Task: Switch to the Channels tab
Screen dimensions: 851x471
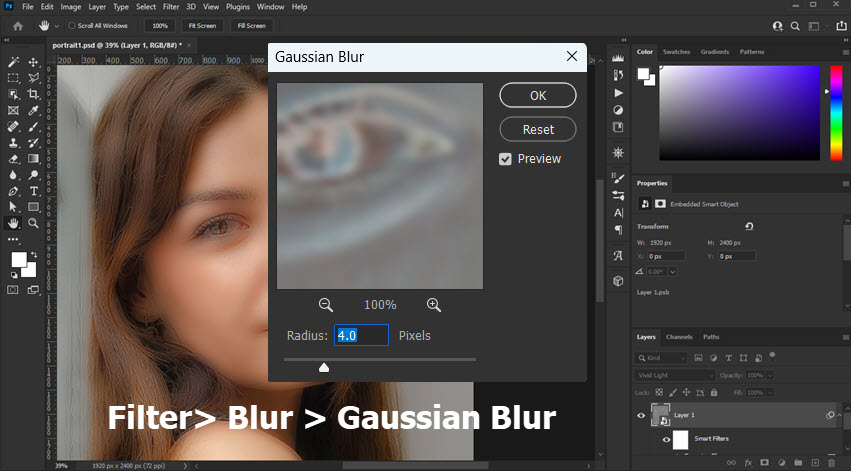Action: (679, 337)
